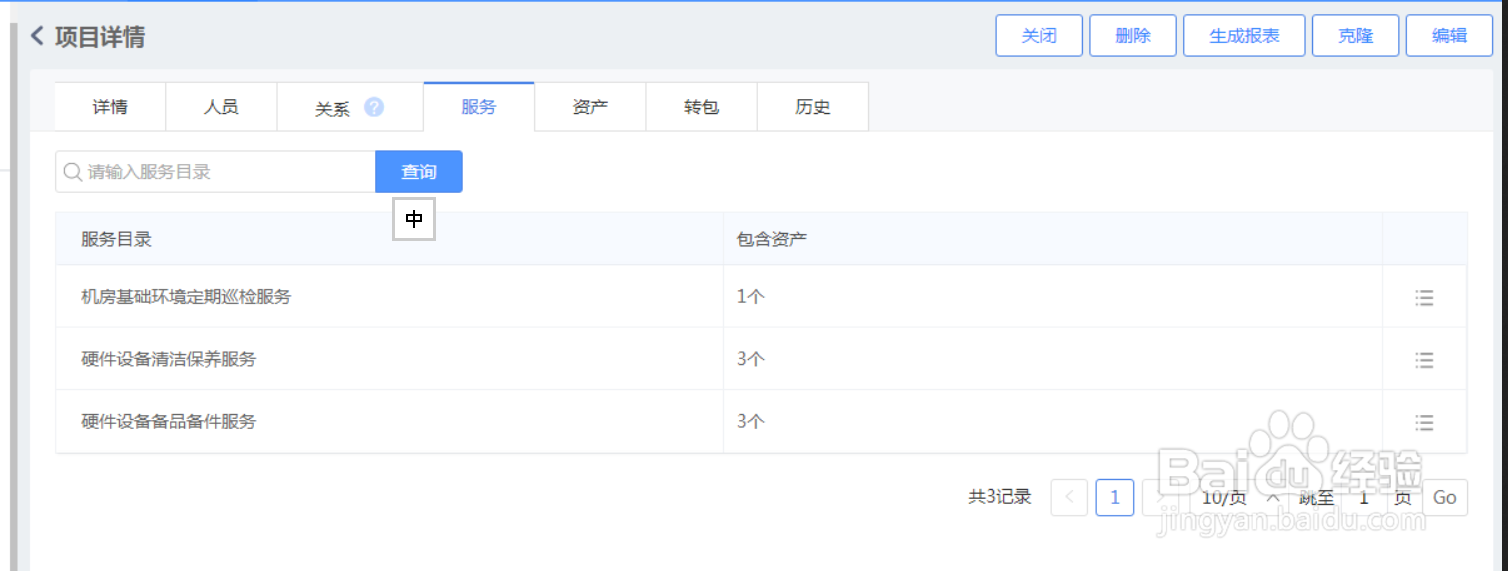Click the 跳至 page number input

point(1364,497)
